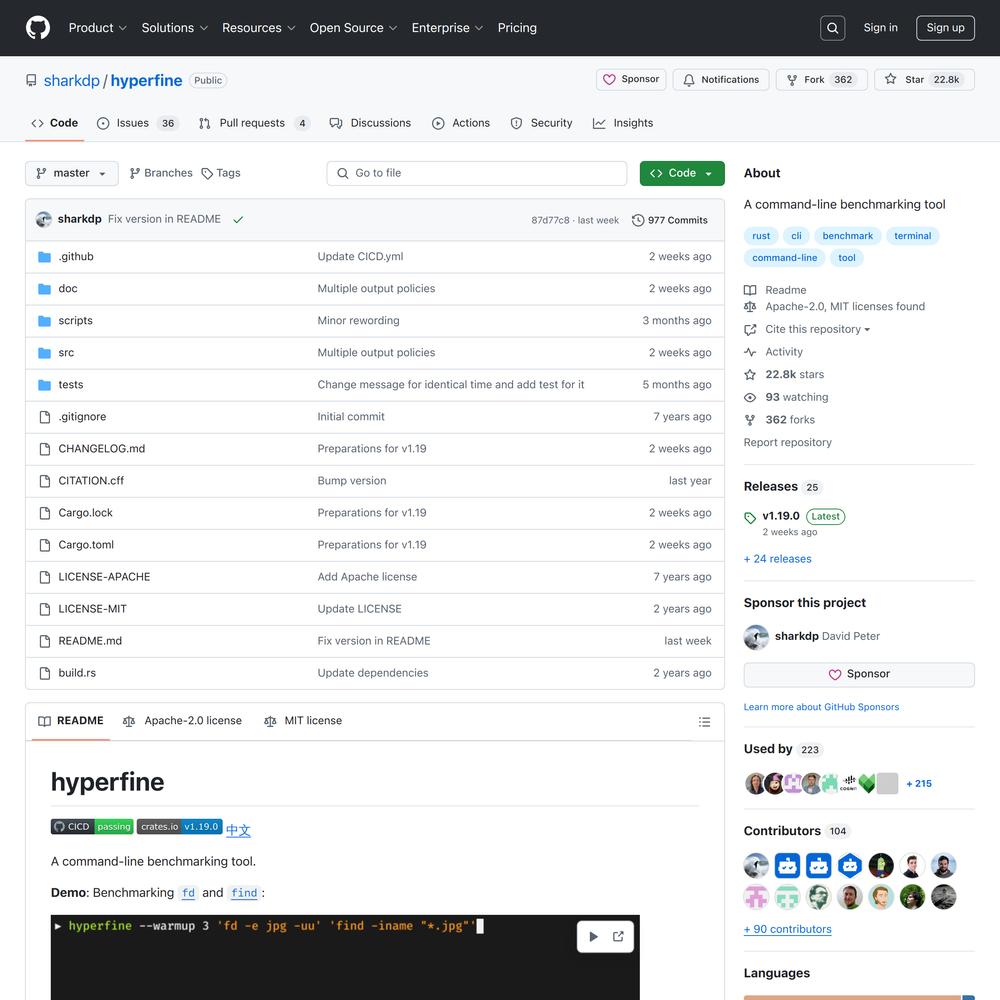Open the green Code dropdown button
The image size is (1000, 1000).
tap(682, 173)
